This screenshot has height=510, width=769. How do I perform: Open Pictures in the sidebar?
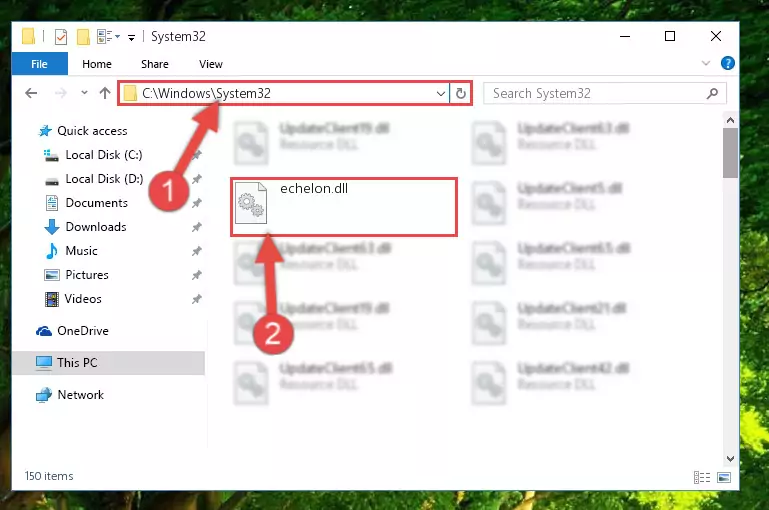click(x=87, y=275)
